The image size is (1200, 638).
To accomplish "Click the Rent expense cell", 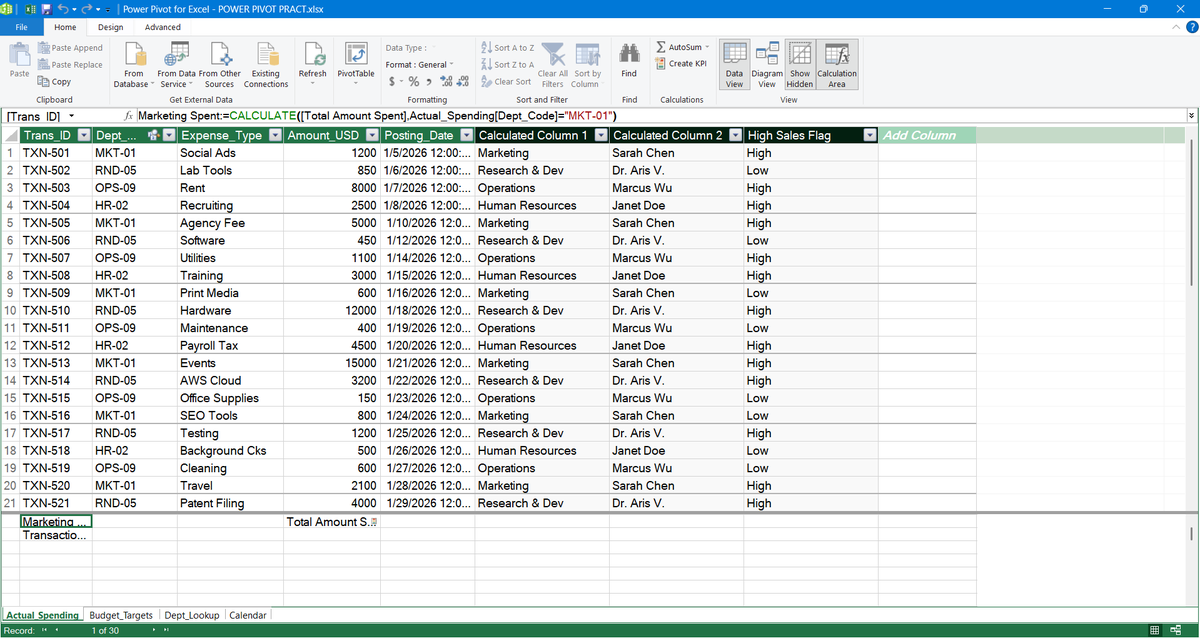I will click(230, 188).
